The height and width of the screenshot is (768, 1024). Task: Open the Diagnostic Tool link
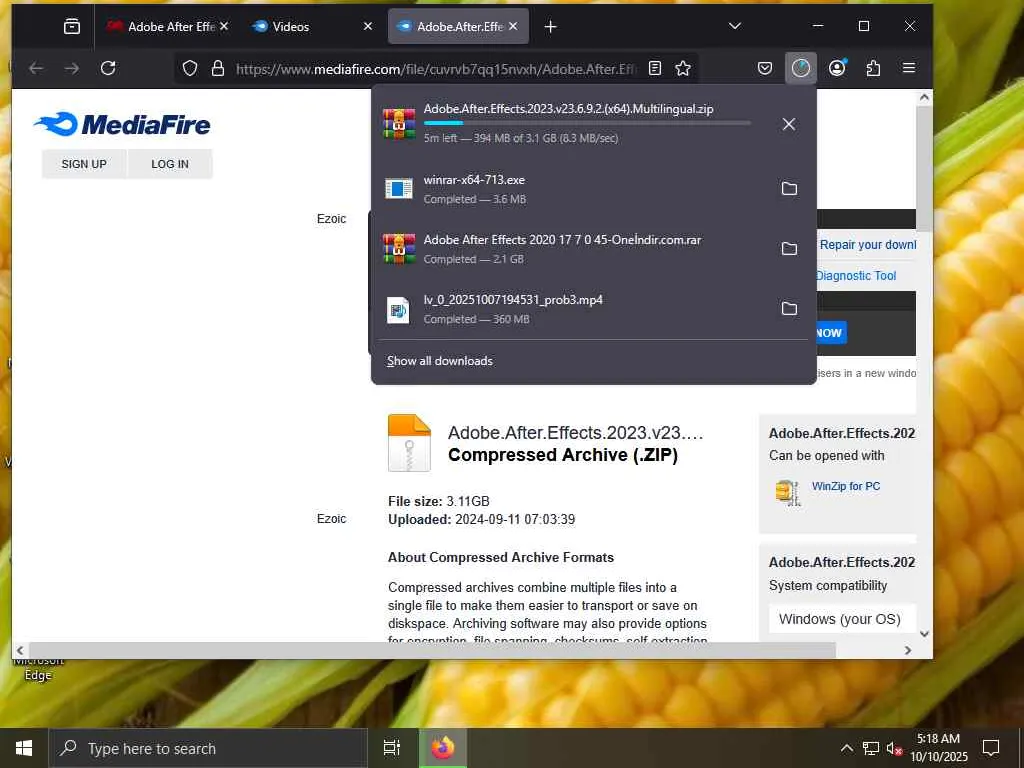pos(856,276)
